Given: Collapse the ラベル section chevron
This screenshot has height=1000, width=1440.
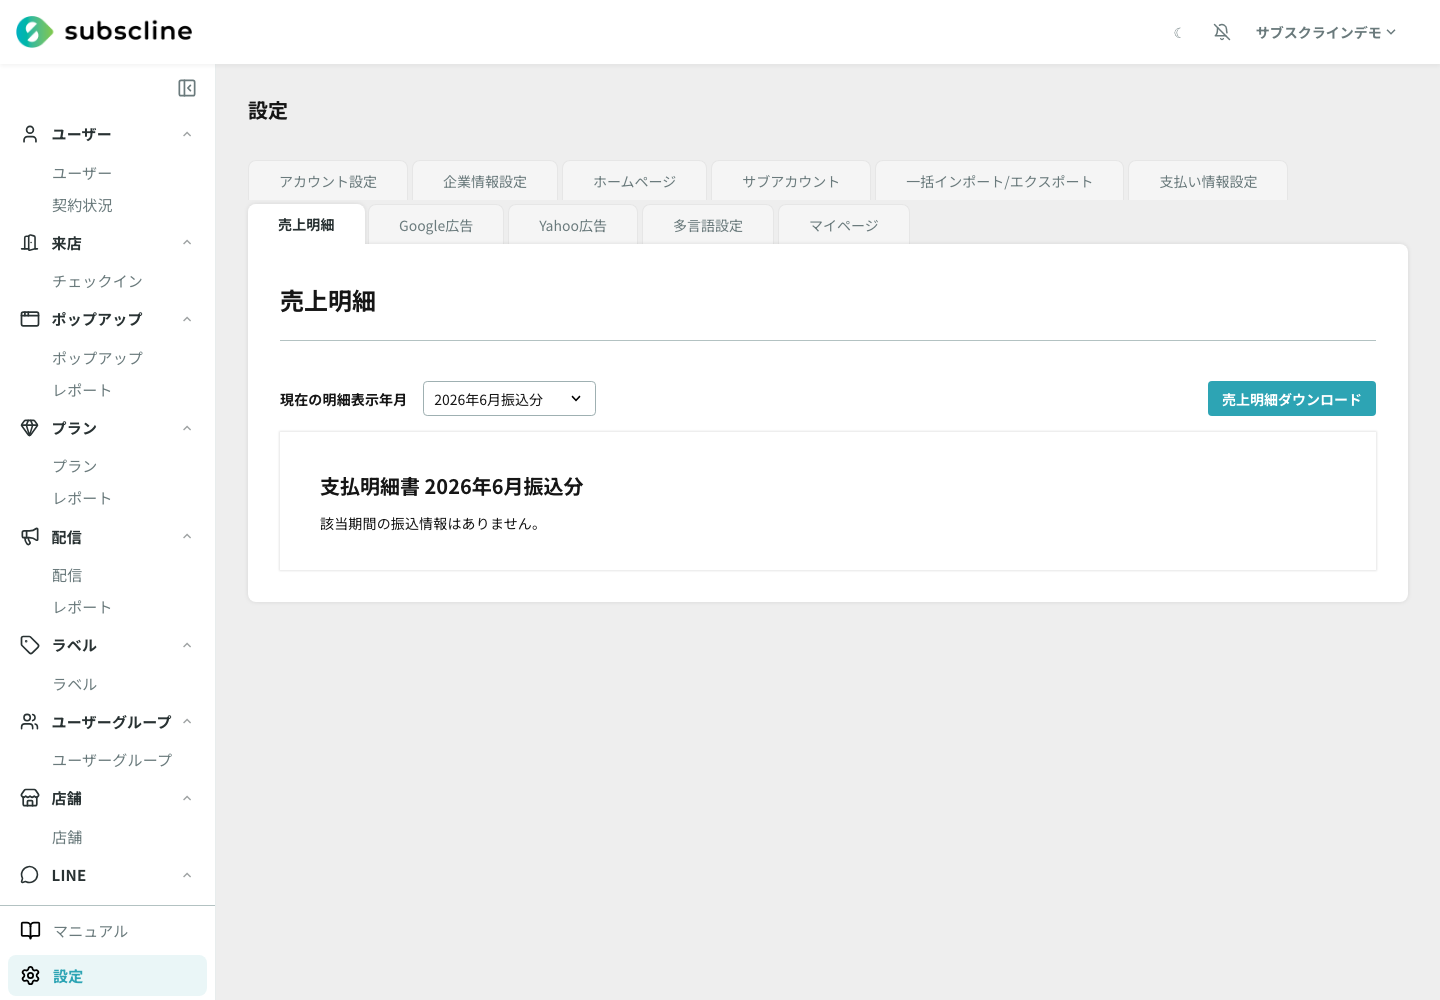Looking at the screenshot, I should coord(187,645).
